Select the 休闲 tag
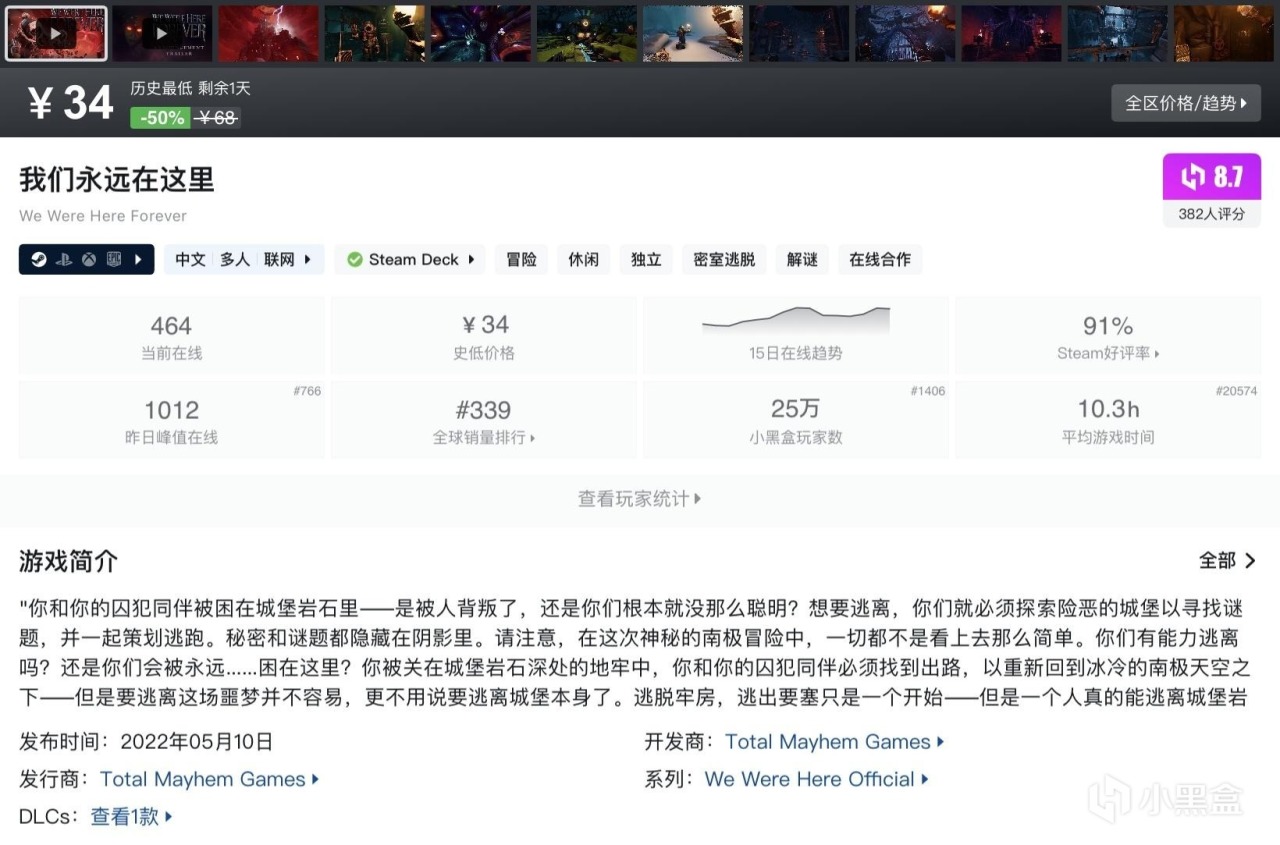 point(584,259)
